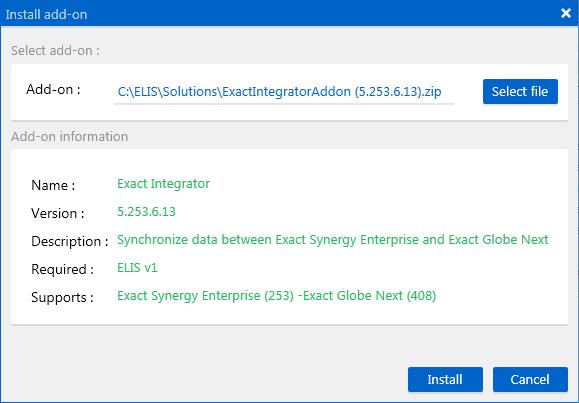Click the 'Install add-on' window title
The width and height of the screenshot is (579, 403).
tap(46, 14)
